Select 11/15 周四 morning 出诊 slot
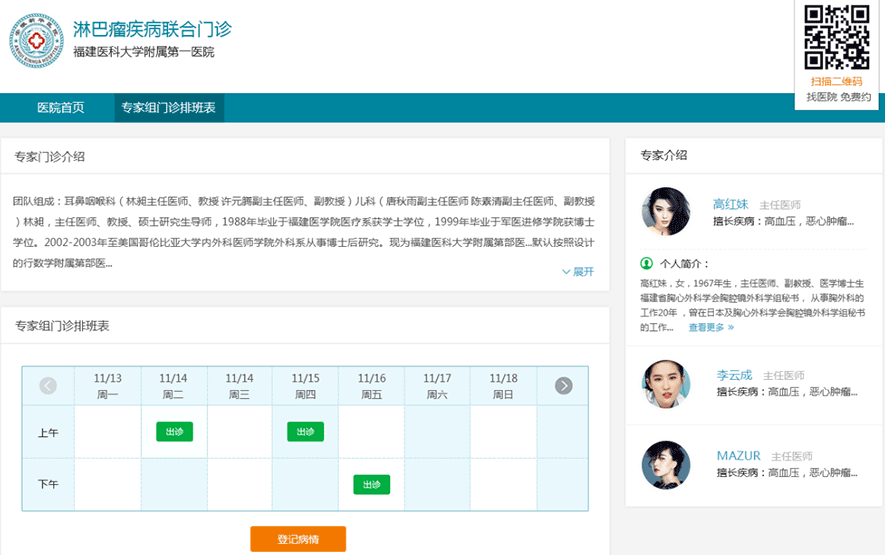 coord(305,431)
